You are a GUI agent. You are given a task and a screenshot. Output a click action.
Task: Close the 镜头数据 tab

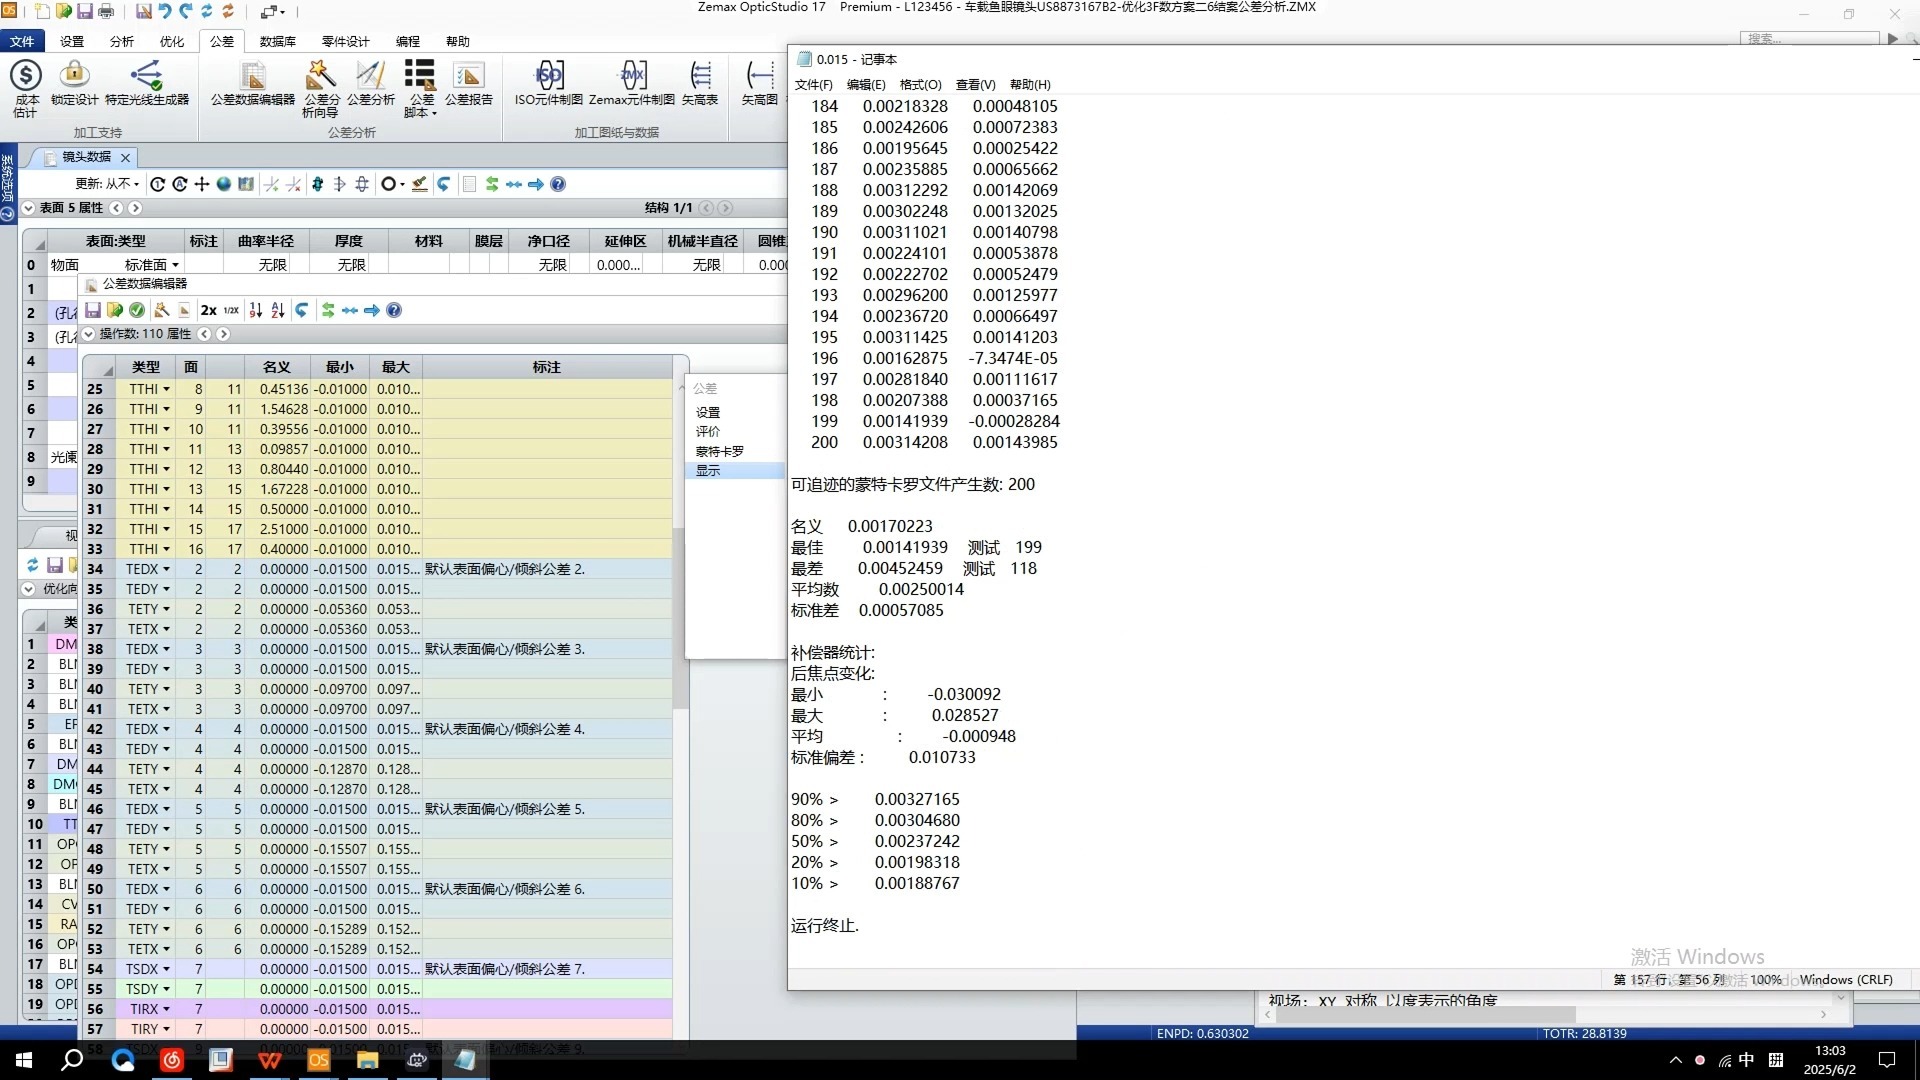pos(126,158)
